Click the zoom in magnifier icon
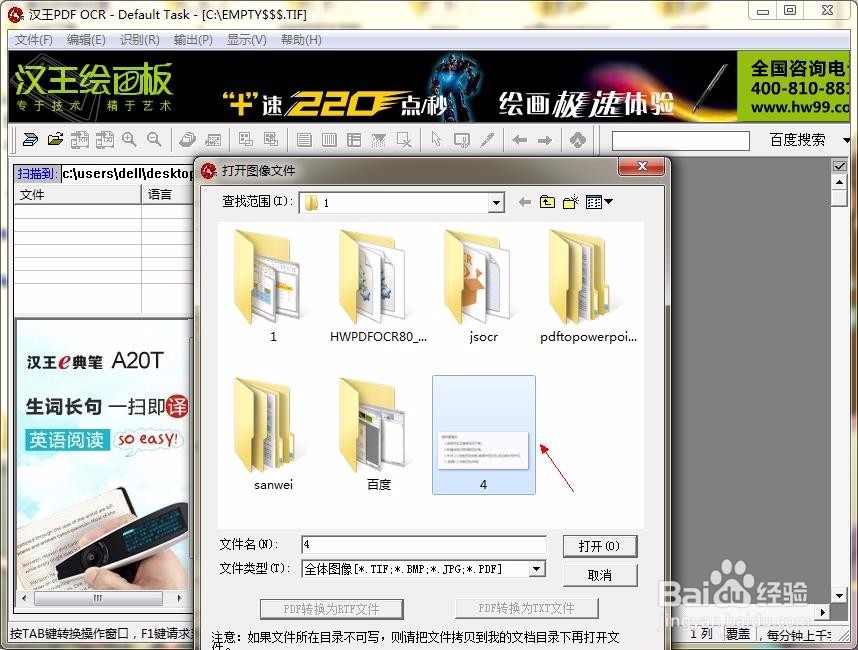The width and height of the screenshot is (858, 650). tap(129, 140)
